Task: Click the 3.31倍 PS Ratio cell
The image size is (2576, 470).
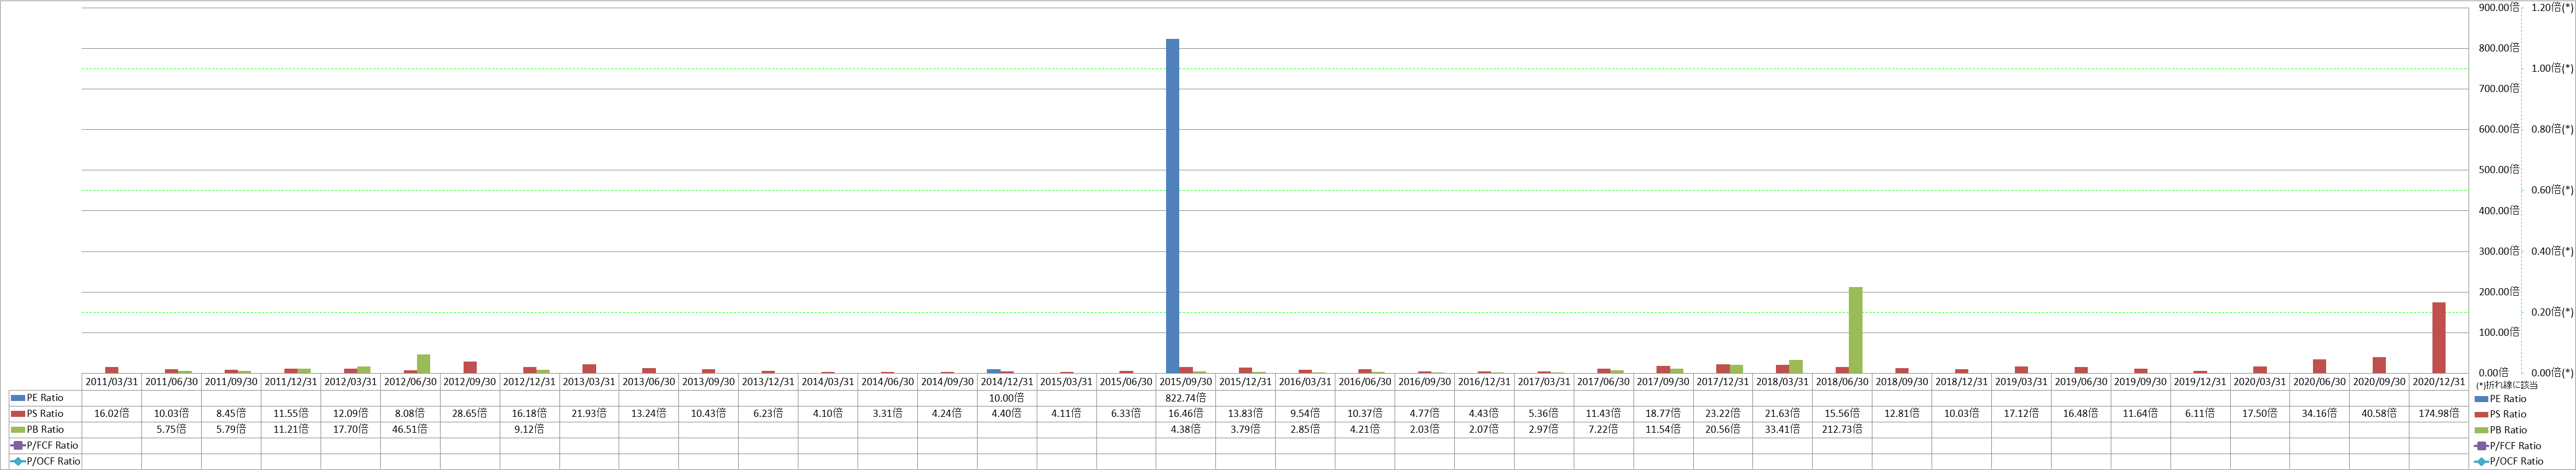Action: click(887, 414)
